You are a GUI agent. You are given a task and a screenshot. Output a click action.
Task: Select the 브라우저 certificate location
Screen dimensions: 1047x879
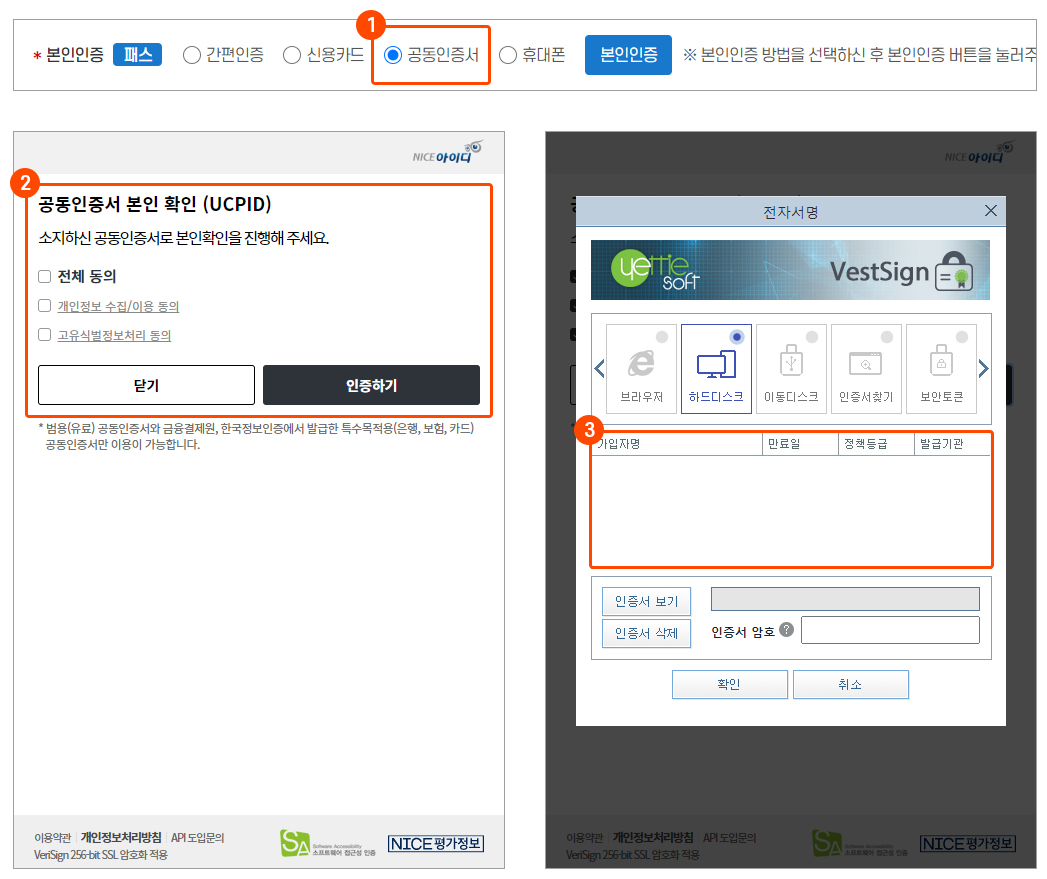pos(642,369)
